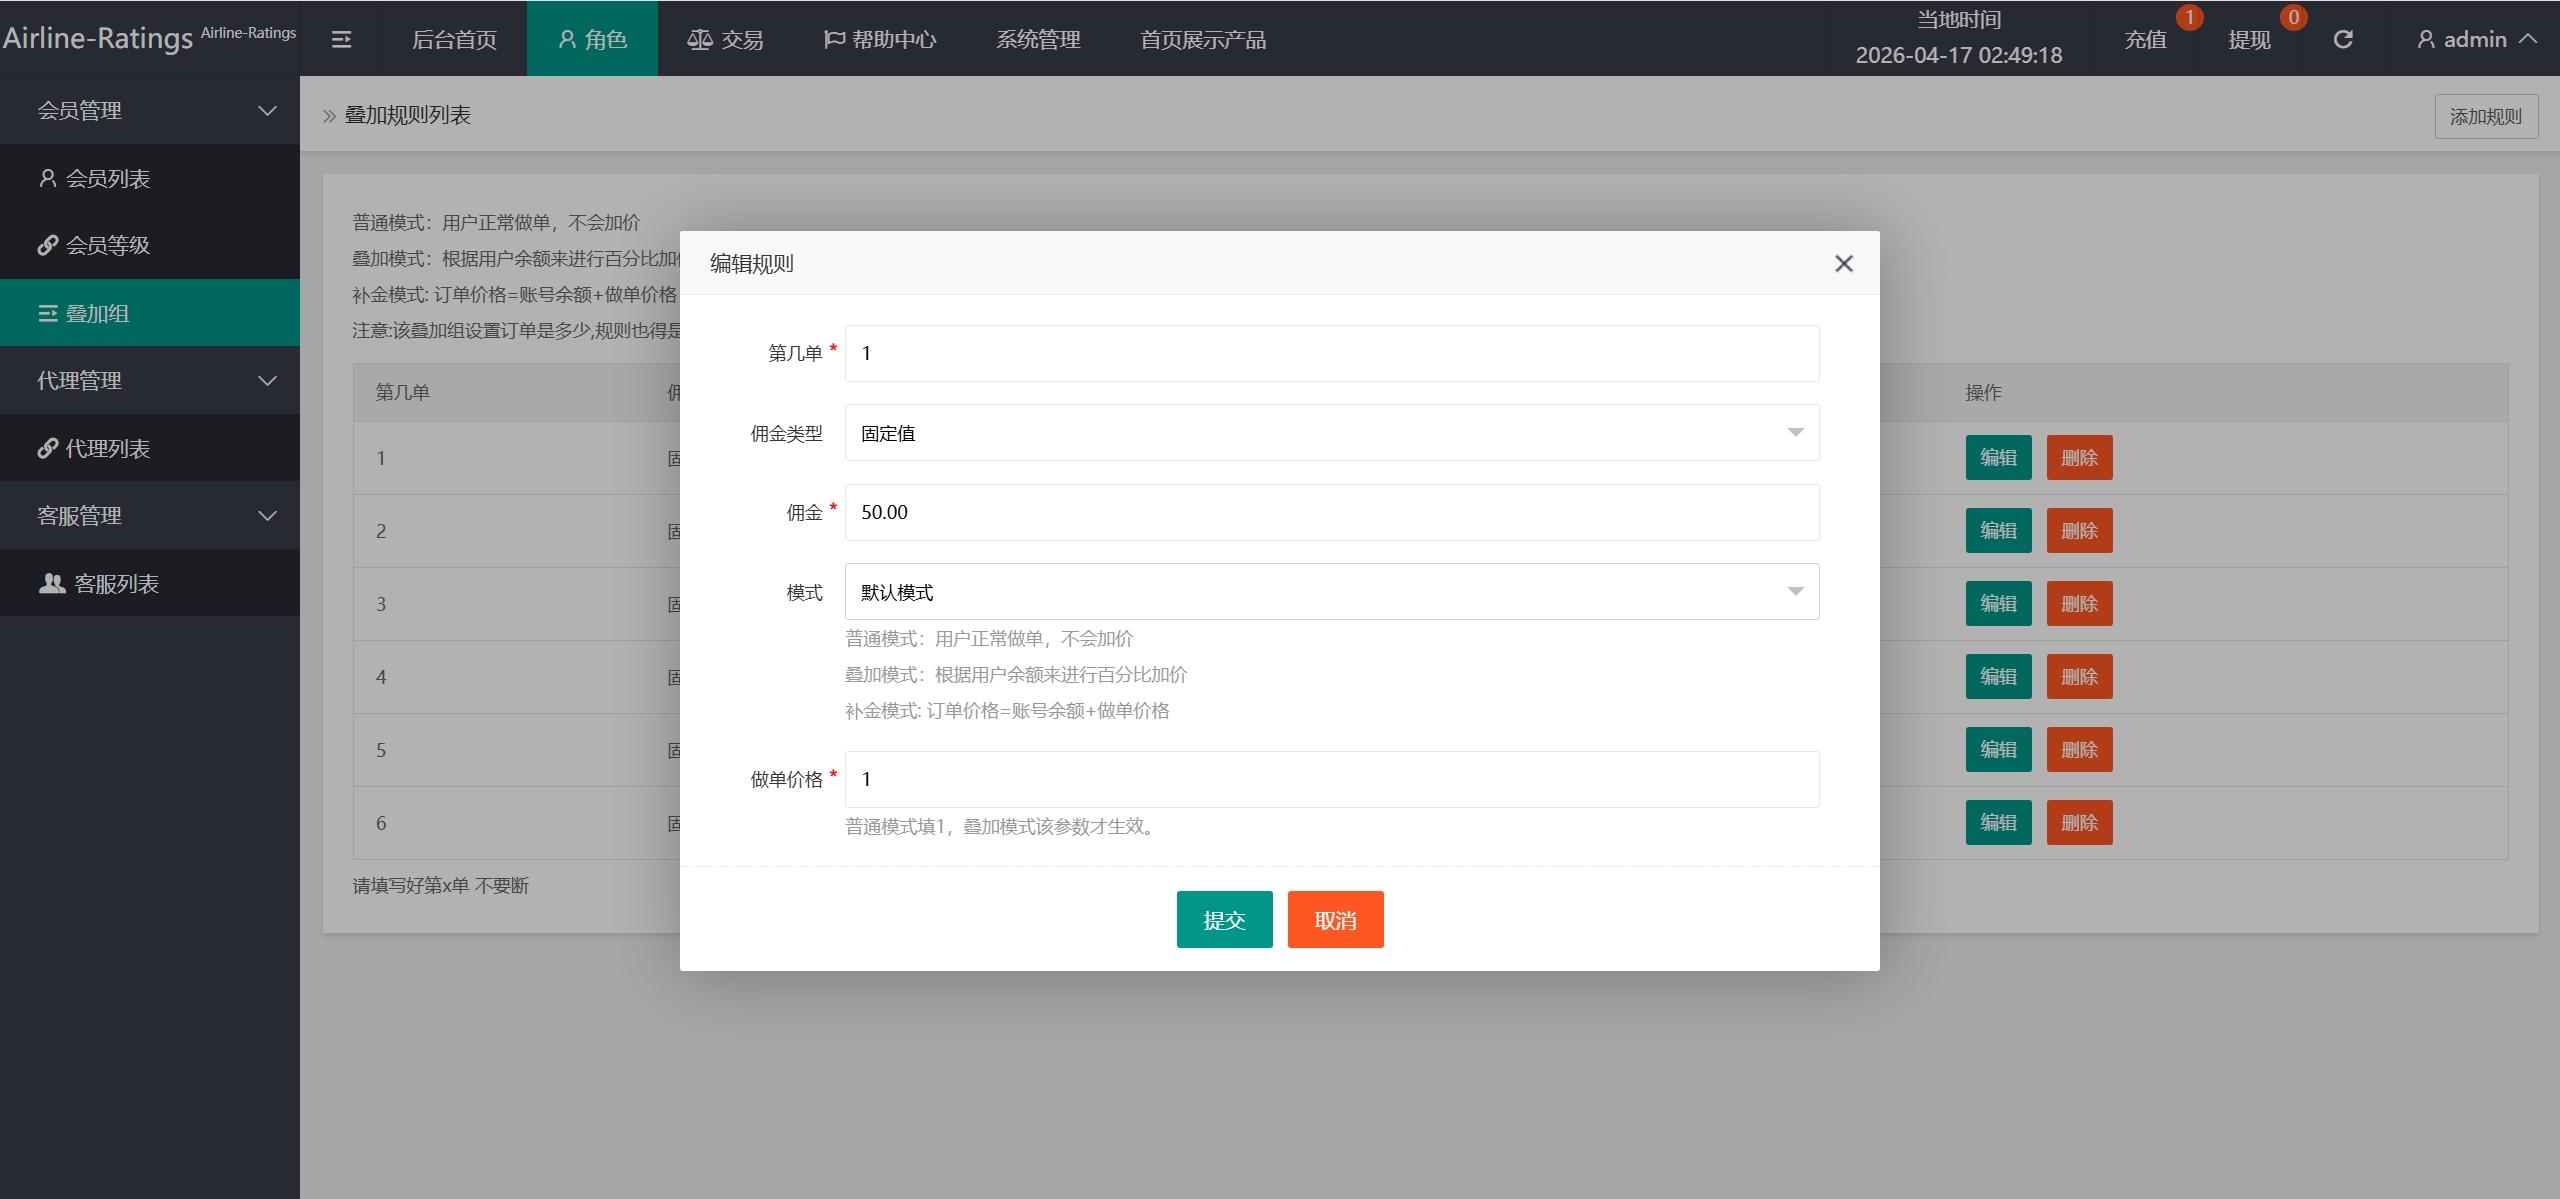Open 会员等级 link icon item
Screen dimensions: 2560x1199
(107, 245)
